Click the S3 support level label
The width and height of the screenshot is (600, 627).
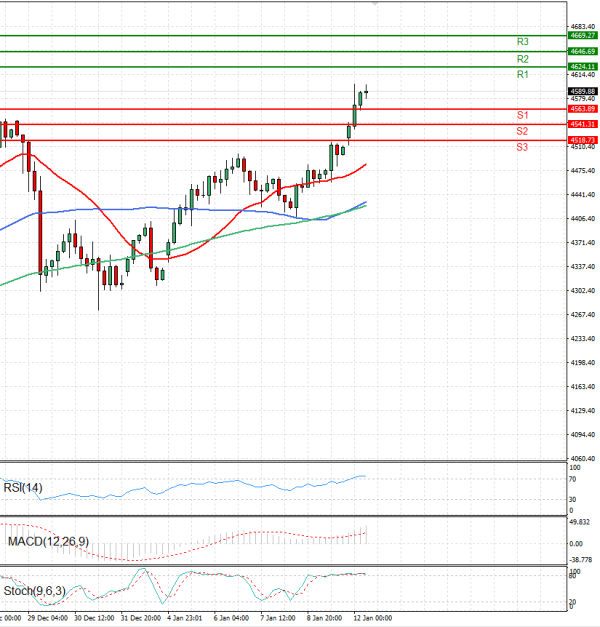pos(522,147)
